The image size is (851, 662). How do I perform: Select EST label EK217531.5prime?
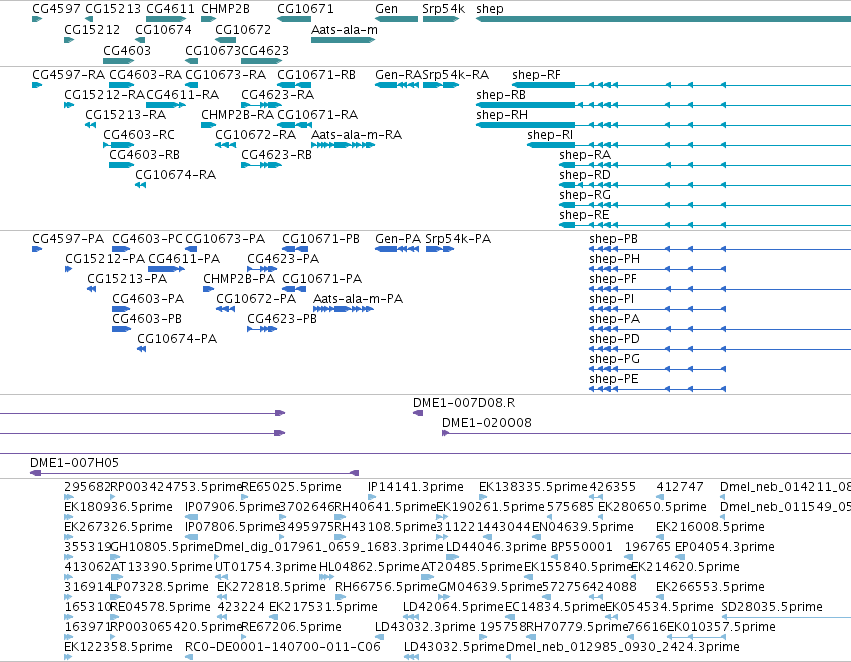323,607
